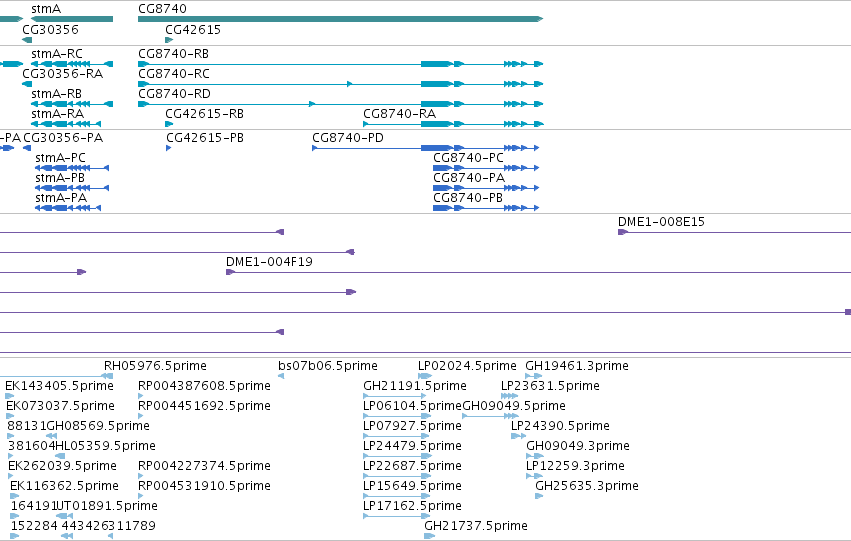Viewport: 851px width, 541px height.
Task: Select the DME1-004F19 clone label
Action: tap(269, 262)
